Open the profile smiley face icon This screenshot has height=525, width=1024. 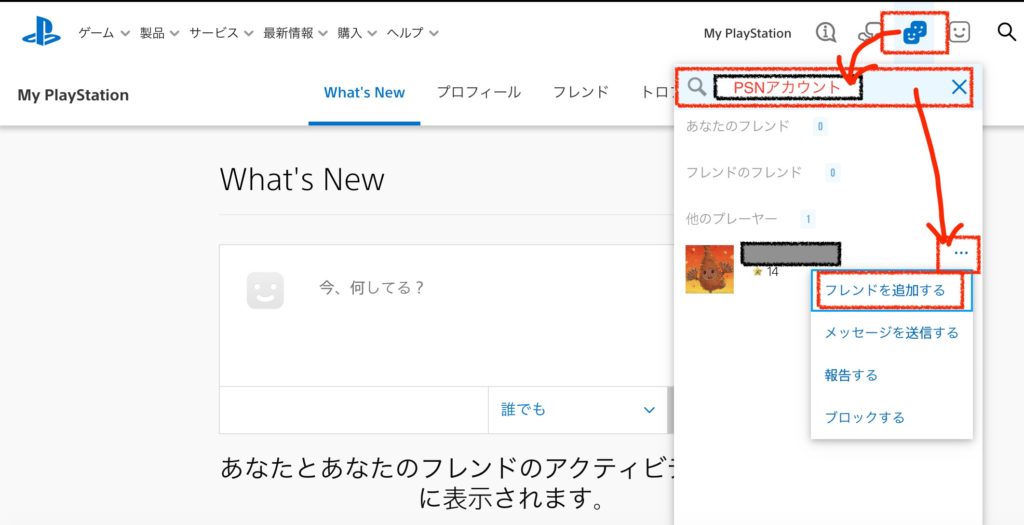959,32
